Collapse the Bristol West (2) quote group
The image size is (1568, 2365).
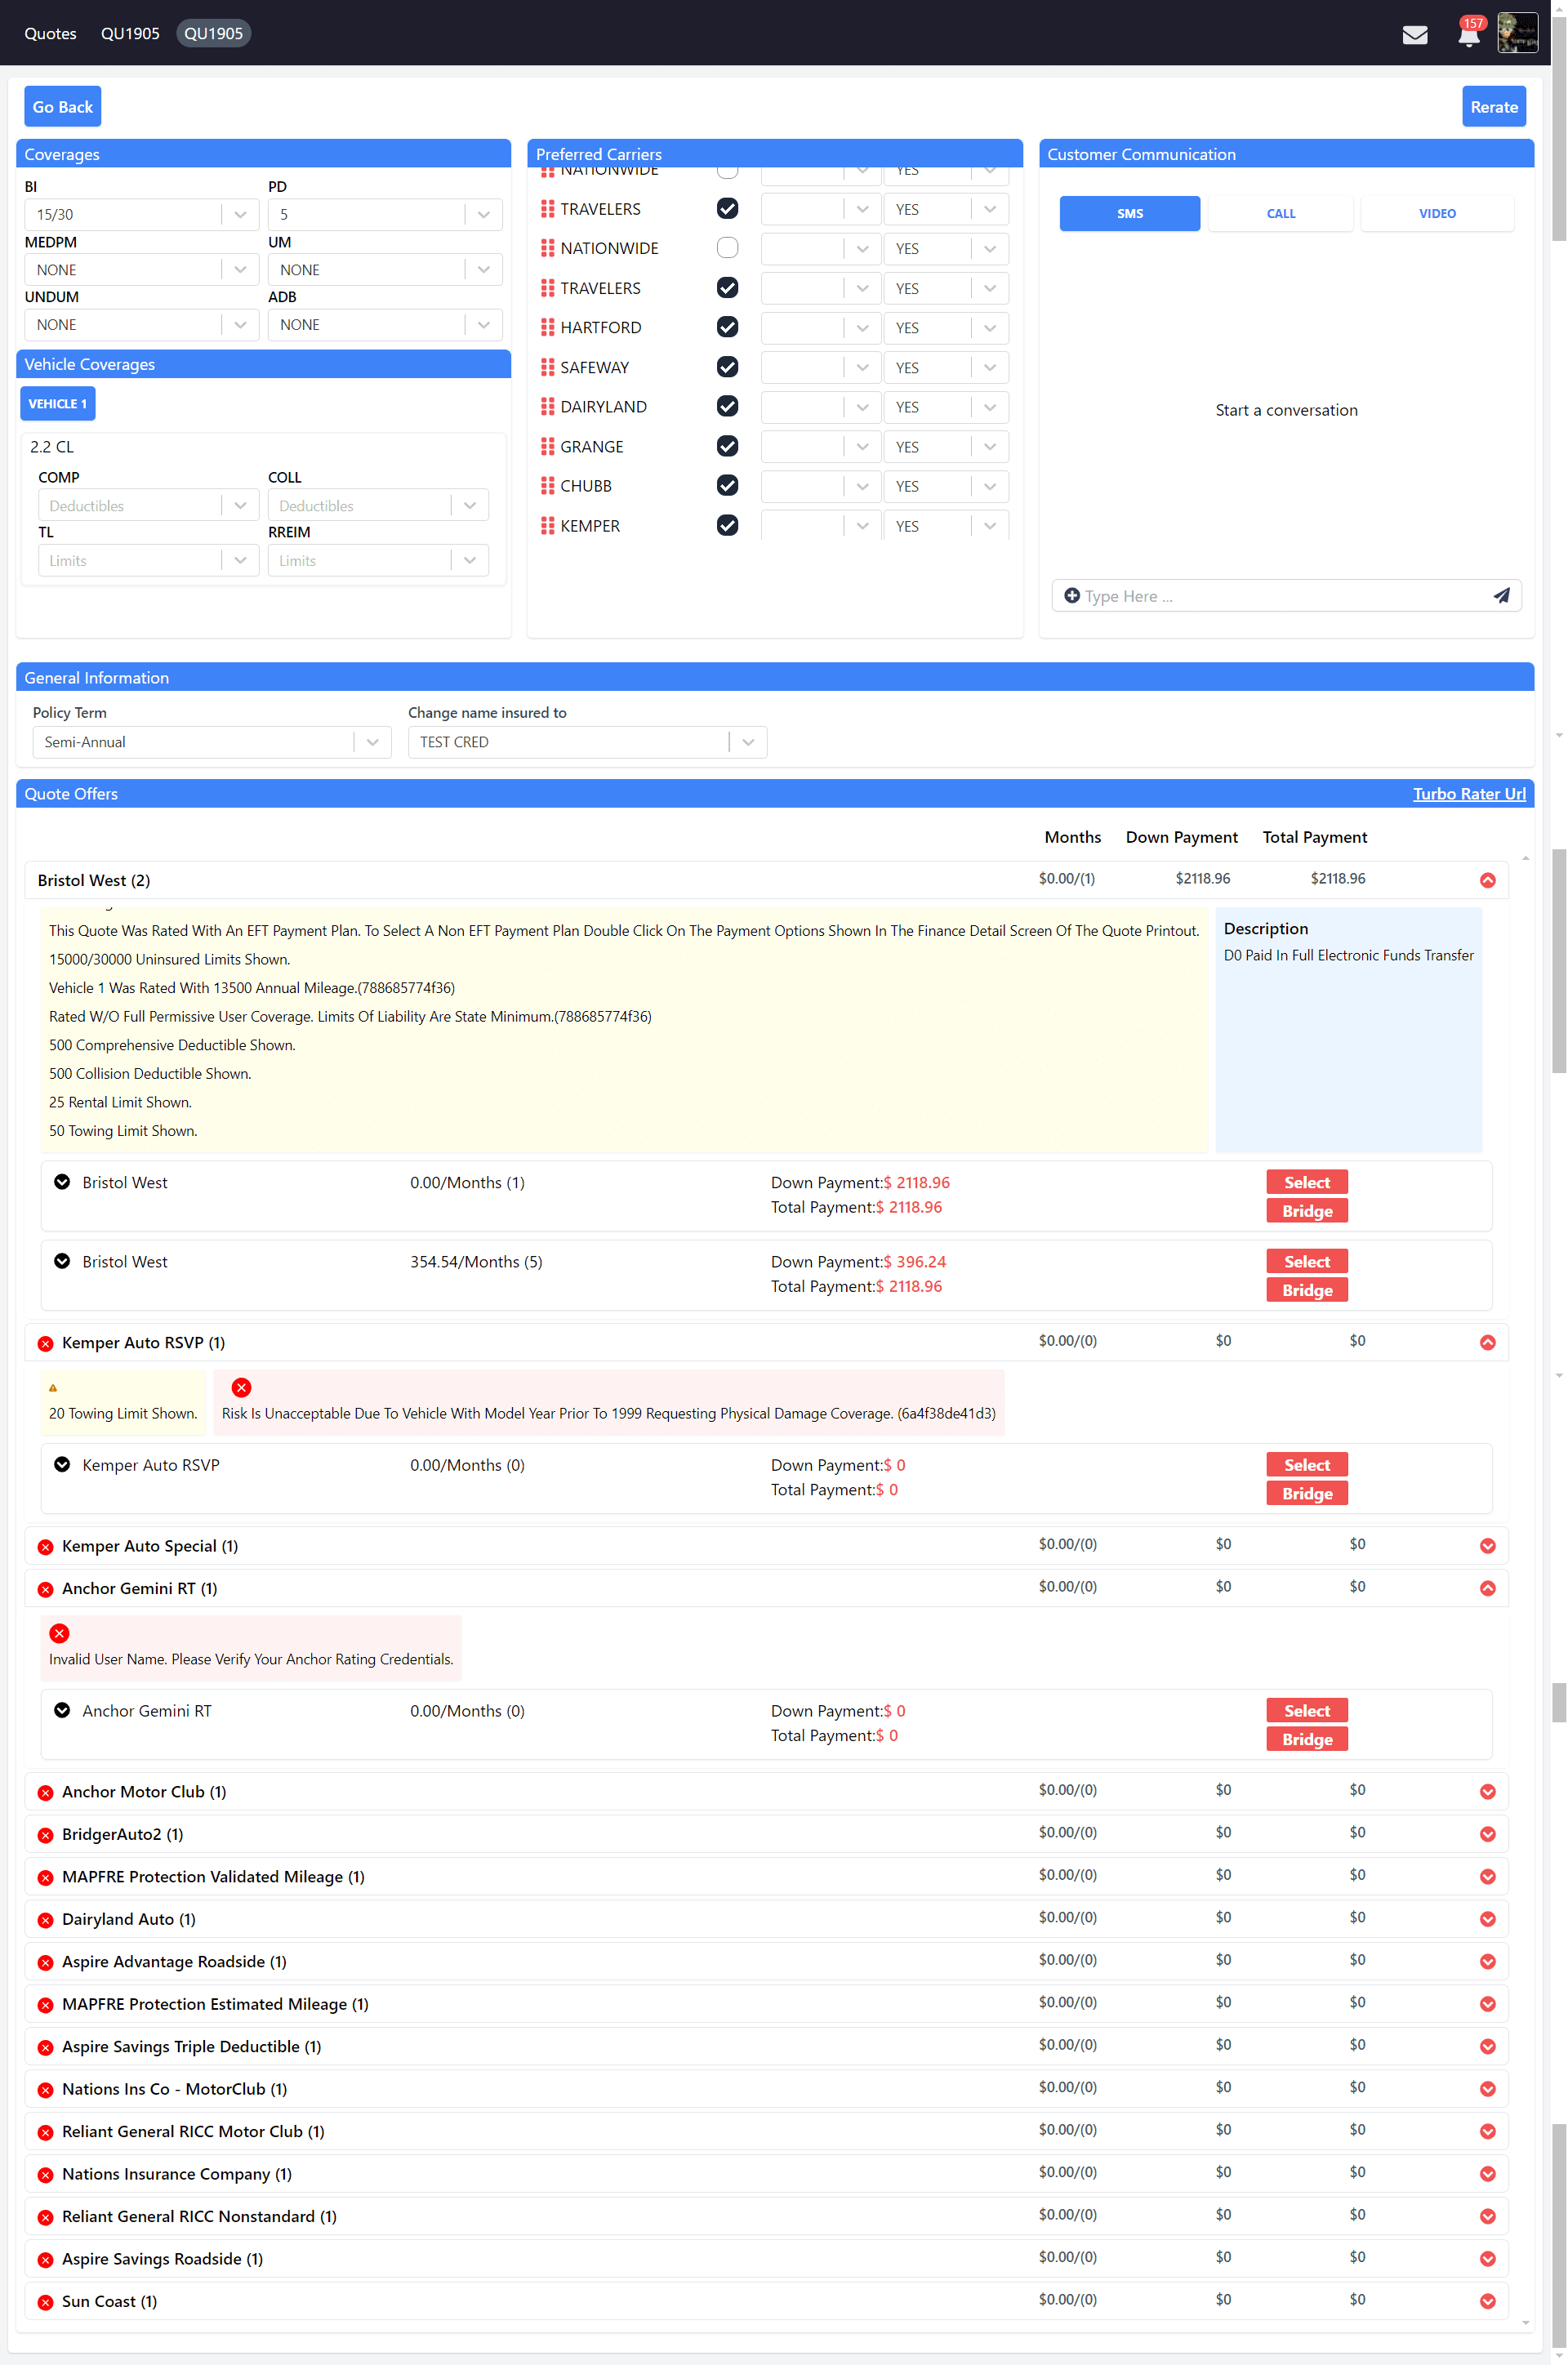point(1487,880)
